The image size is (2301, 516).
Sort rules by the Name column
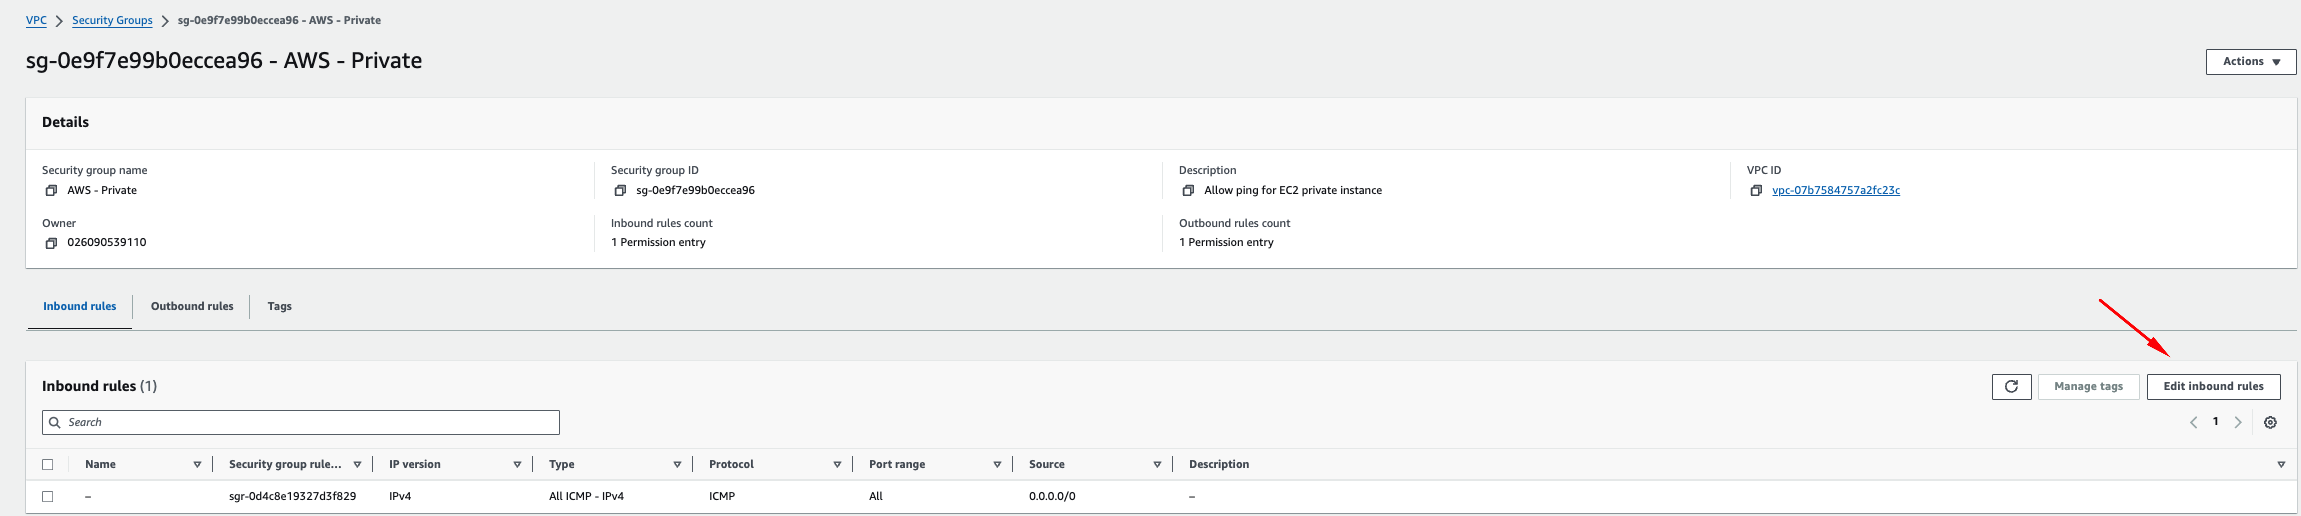[x=197, y=465]
